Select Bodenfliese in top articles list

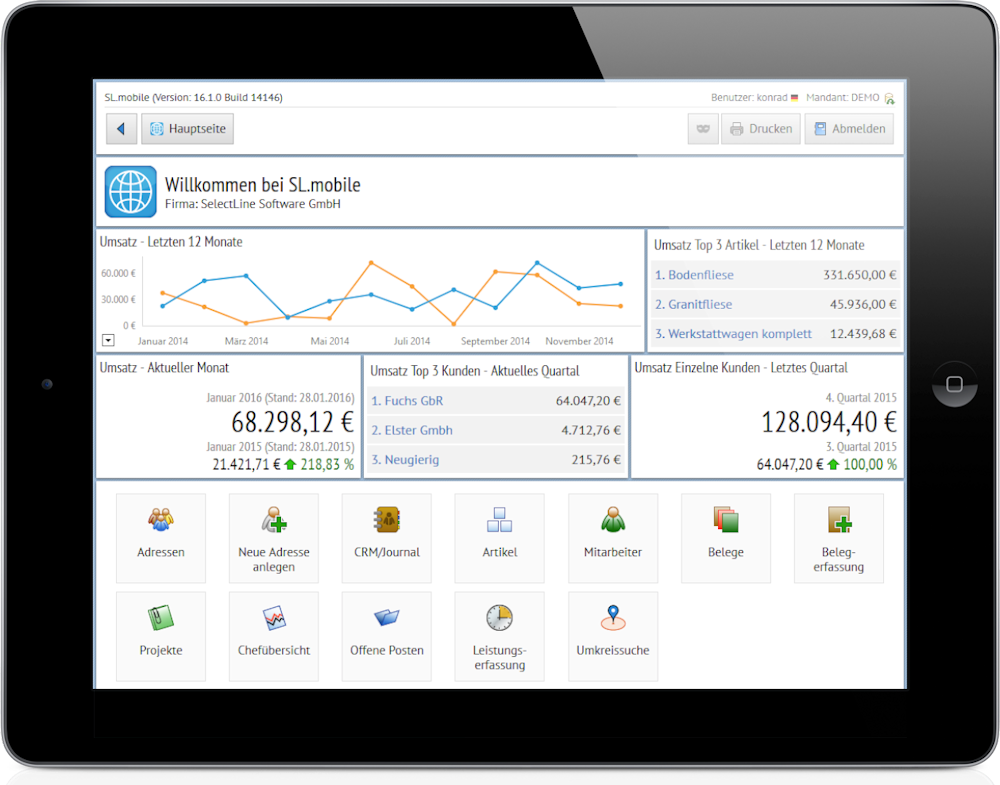pos(694,275)
